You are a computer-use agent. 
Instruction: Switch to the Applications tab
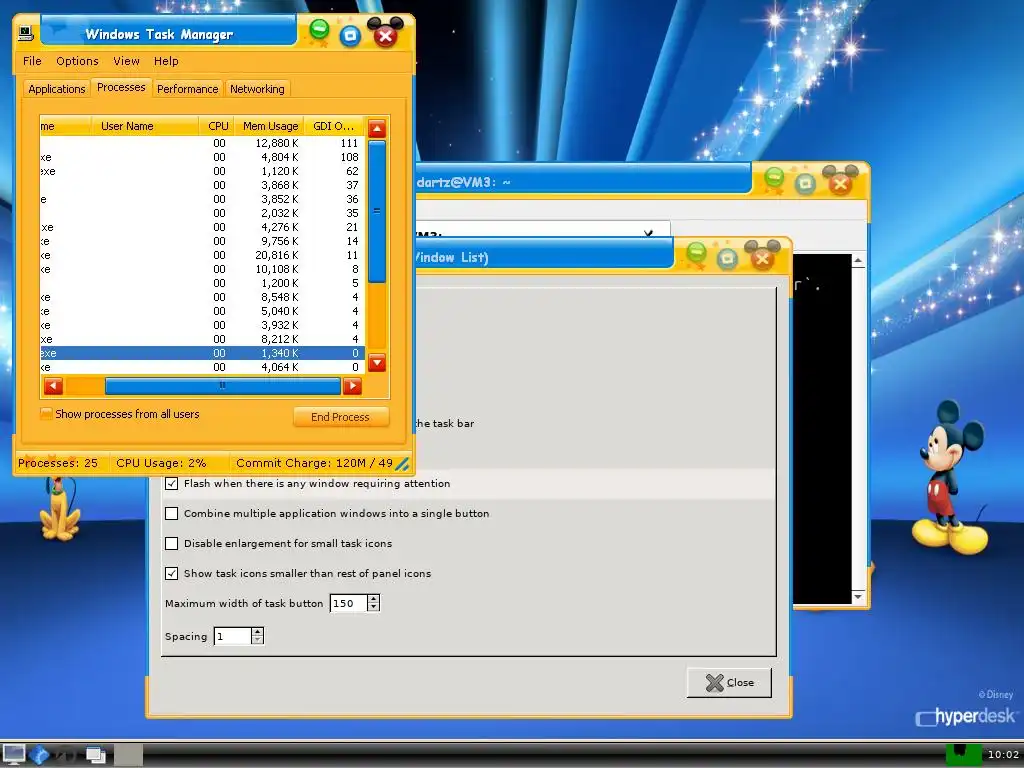57,89
